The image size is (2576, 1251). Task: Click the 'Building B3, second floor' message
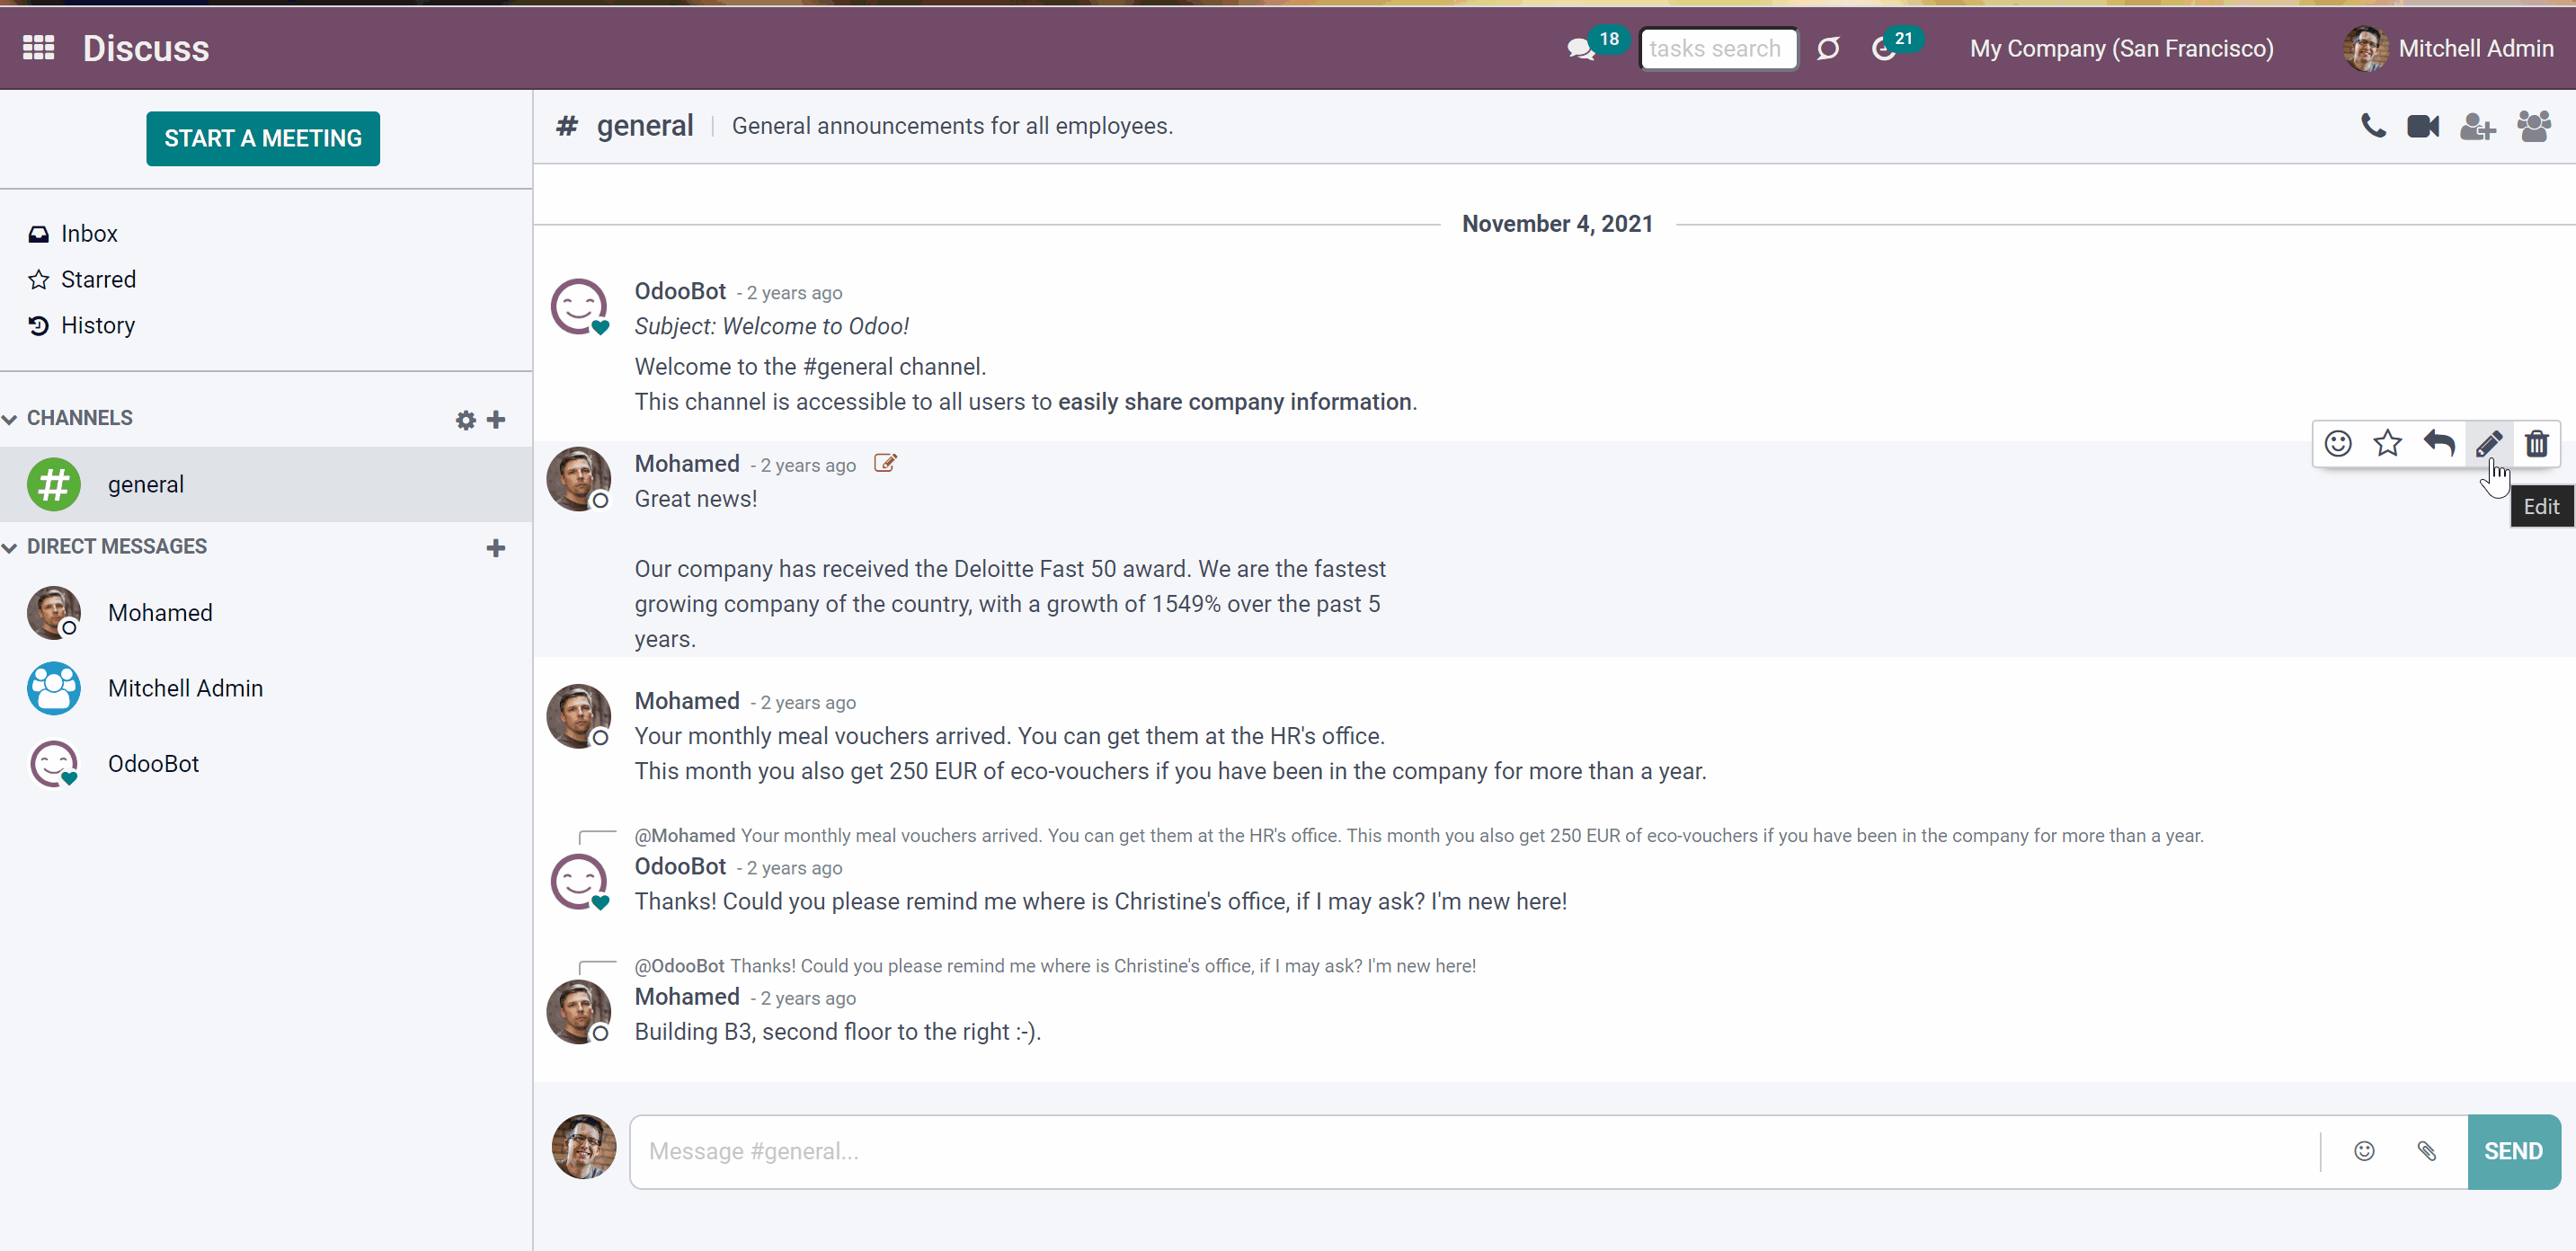[x=838, y=1032]
